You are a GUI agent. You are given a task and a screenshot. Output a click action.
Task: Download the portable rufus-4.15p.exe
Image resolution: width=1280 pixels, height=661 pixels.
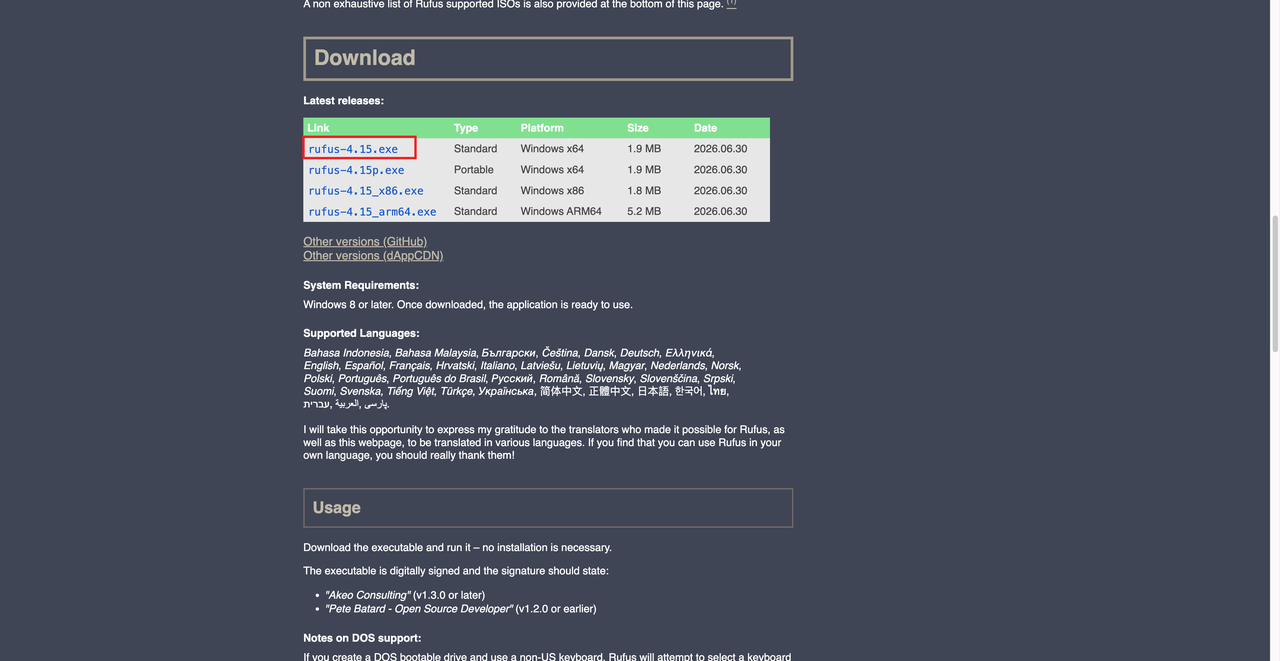[x=356, y=170]
